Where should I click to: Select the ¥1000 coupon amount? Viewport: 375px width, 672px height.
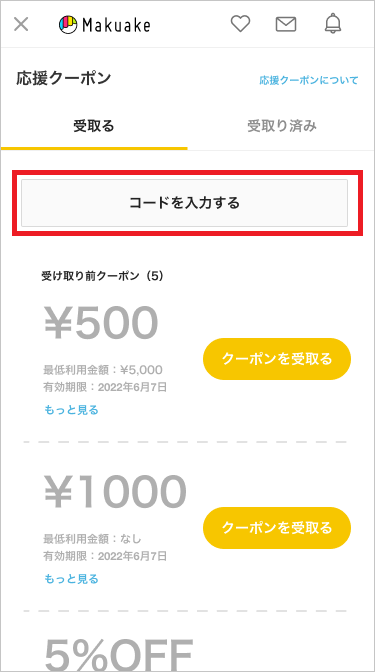(115, 491)
